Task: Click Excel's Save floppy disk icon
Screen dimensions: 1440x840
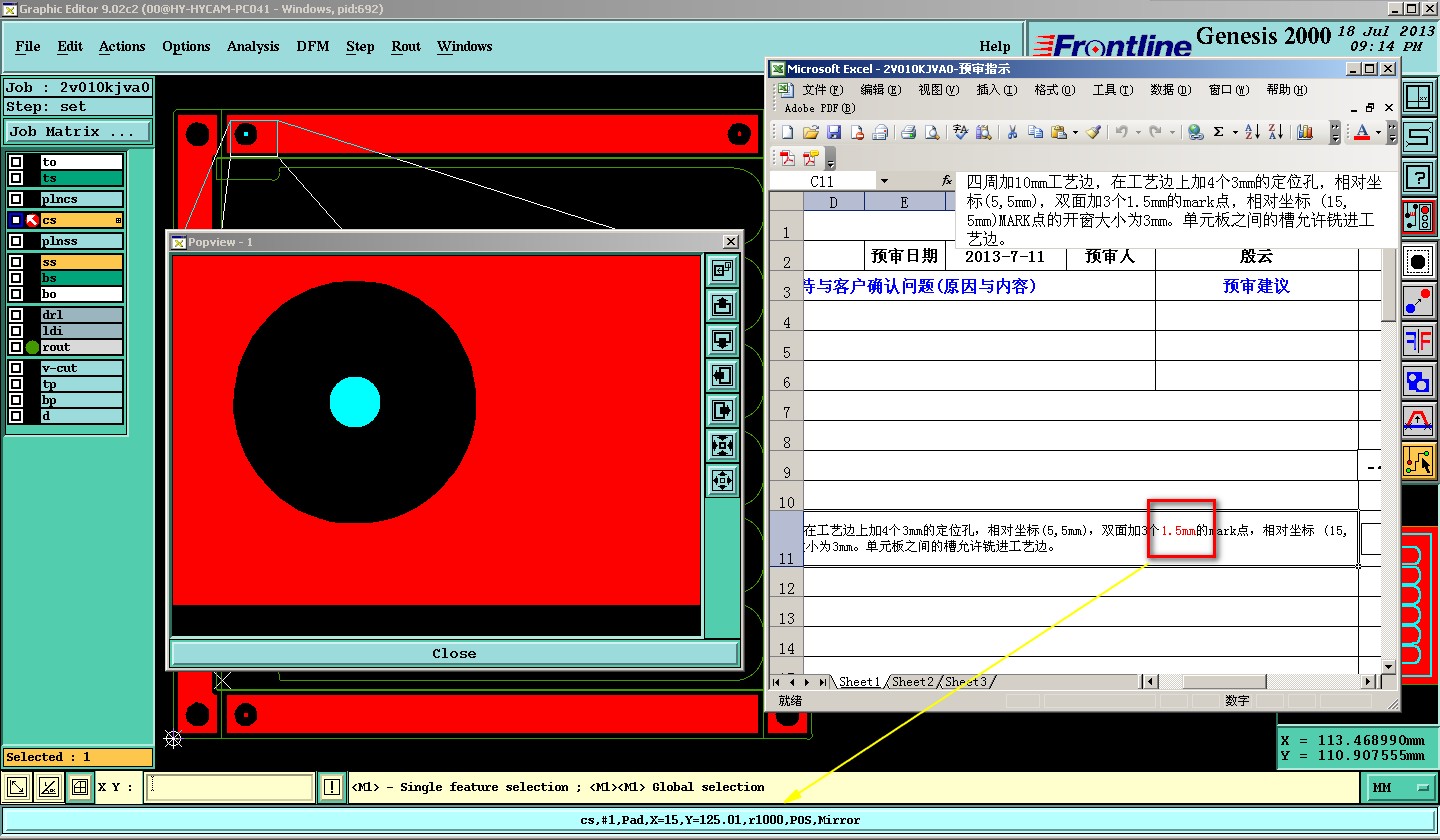Action: 833,132
